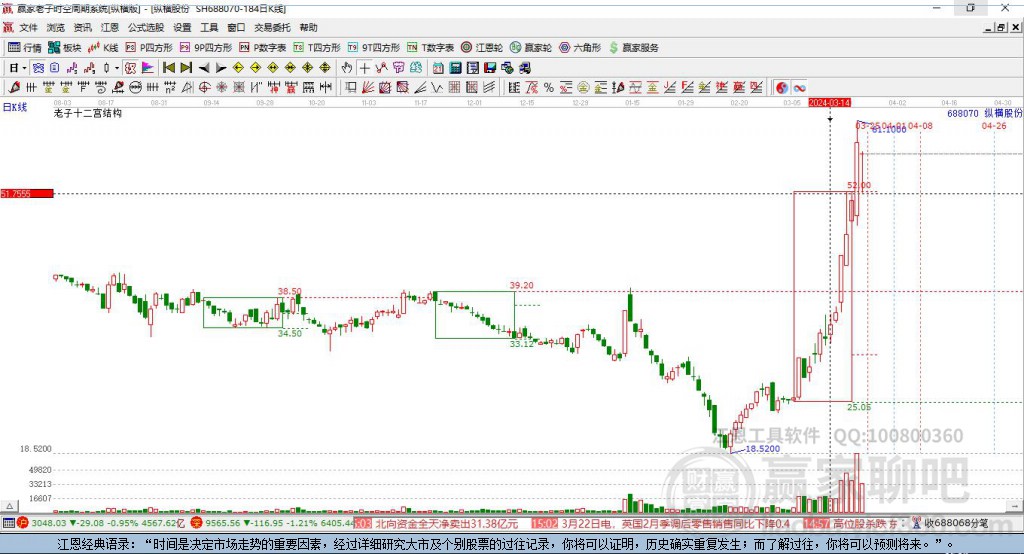
Task: Open the 江恩轮 Gann wheel tool
Action: [x=482, y=48]
